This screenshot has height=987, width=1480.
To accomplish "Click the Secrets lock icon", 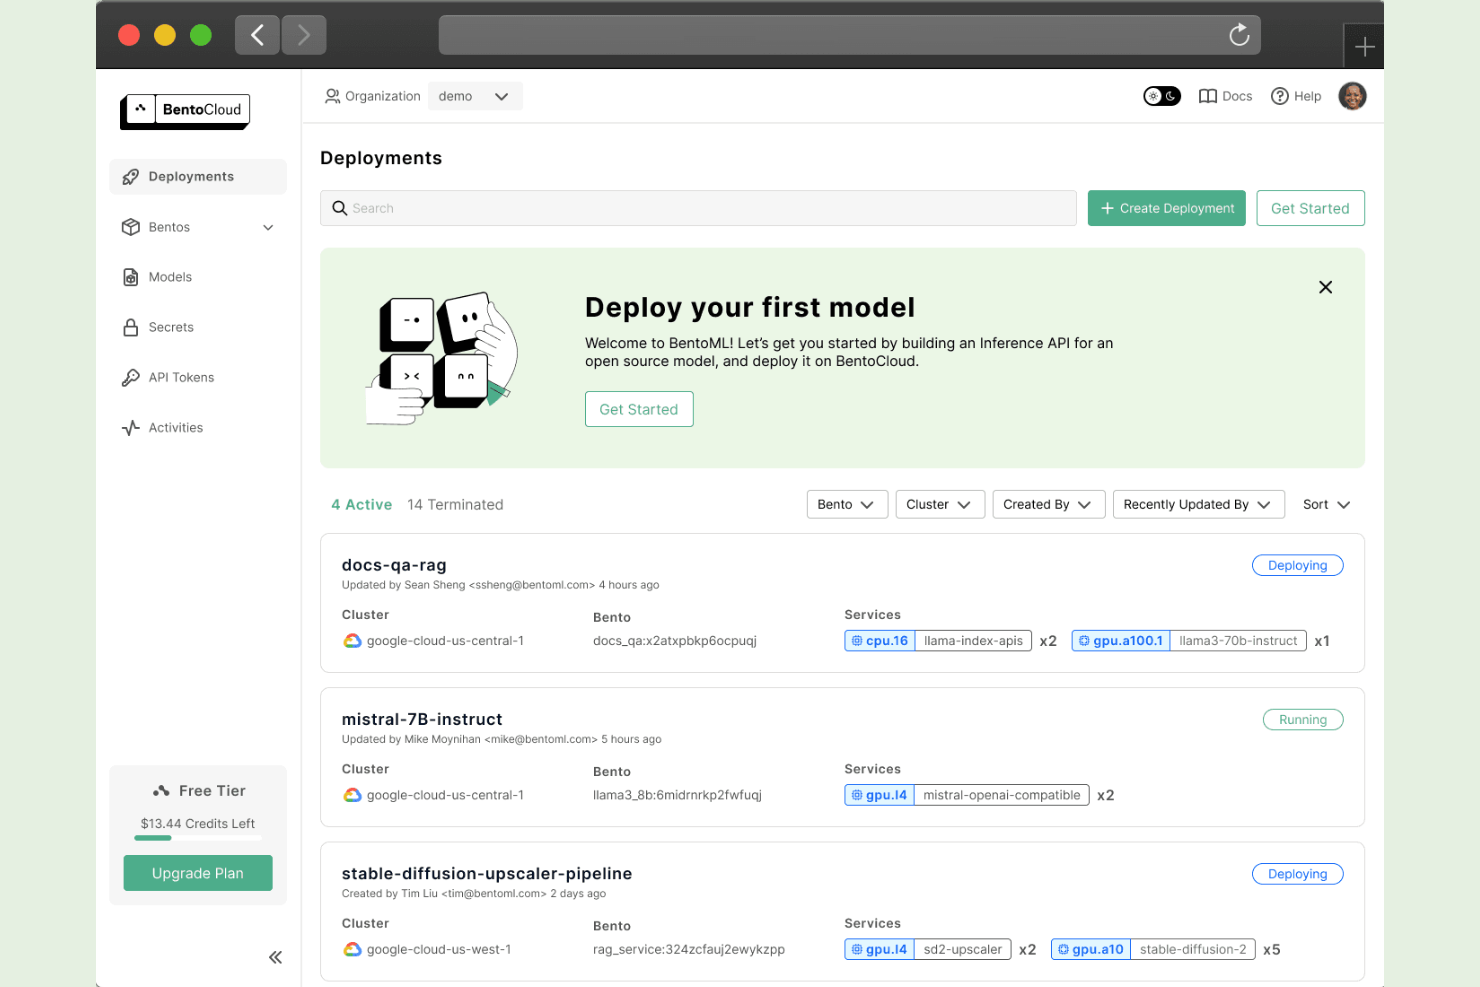I will [x=130, y=327].
